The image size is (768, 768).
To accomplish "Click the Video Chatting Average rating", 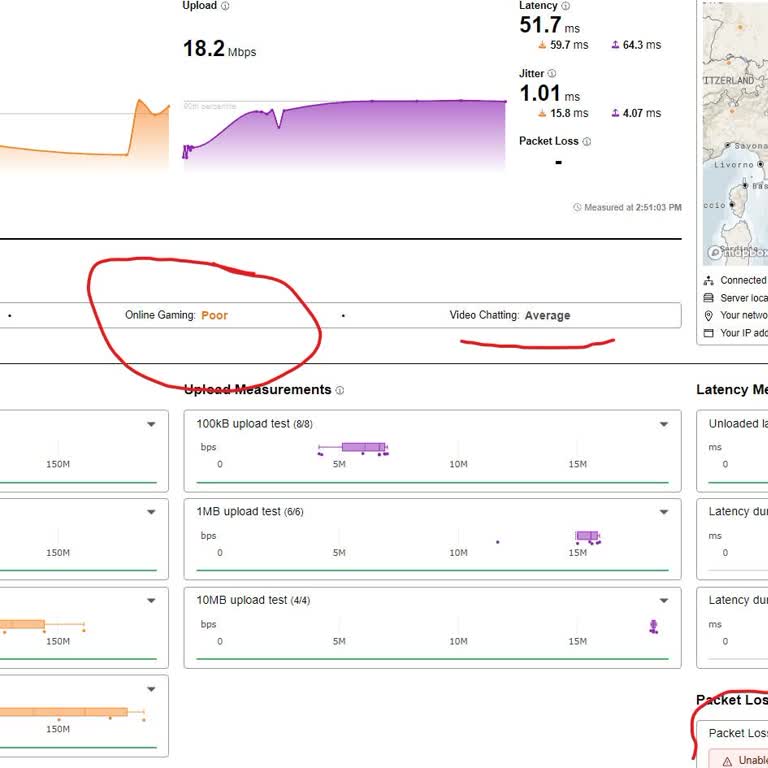I will pyautogui.click(x=547, y=315).
